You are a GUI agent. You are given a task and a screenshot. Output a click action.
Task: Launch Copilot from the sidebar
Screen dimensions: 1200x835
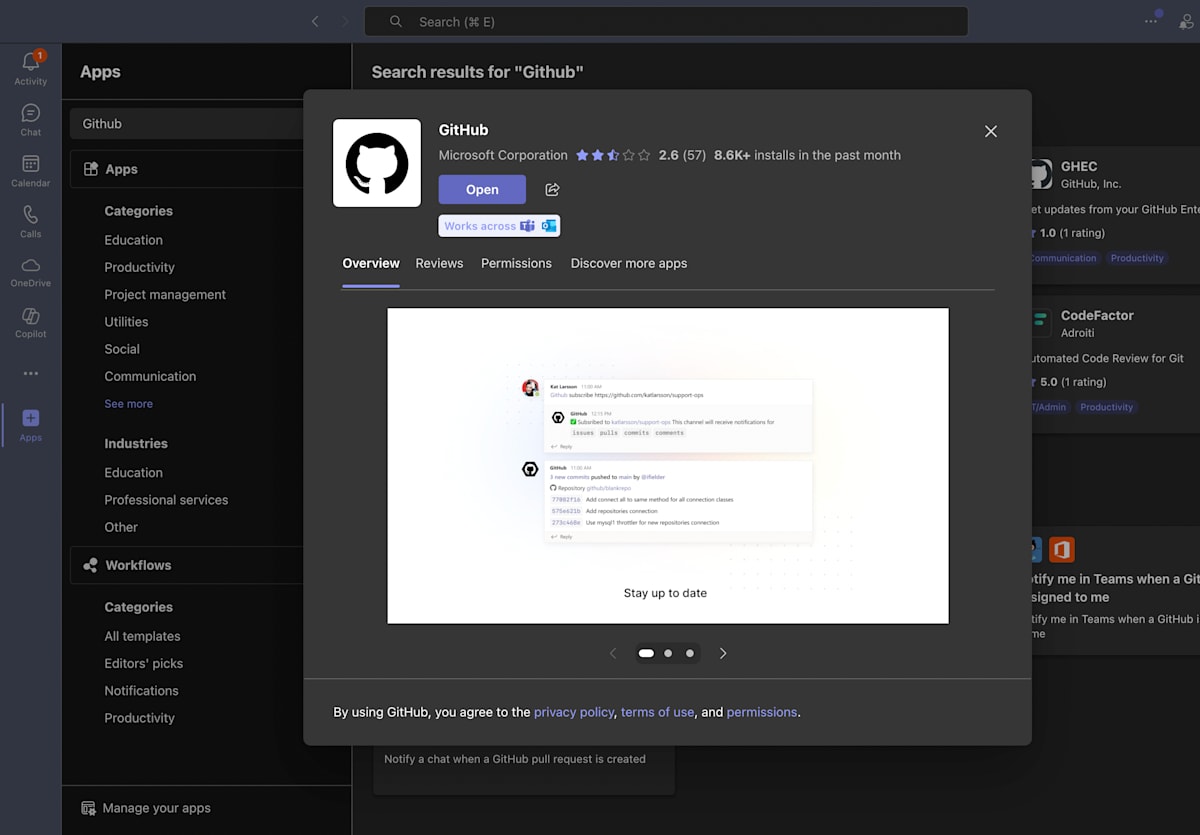pos(30,322)
